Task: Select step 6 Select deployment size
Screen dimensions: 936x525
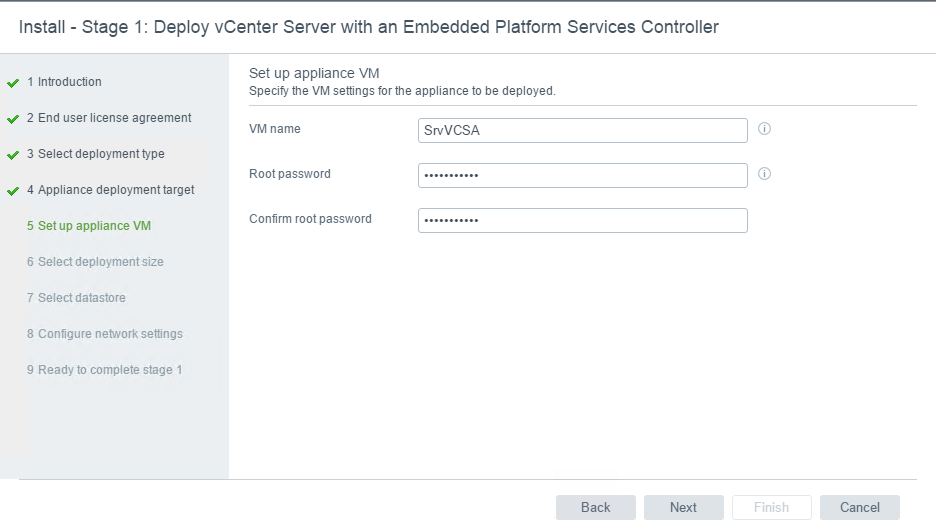Action: (95, 262)
